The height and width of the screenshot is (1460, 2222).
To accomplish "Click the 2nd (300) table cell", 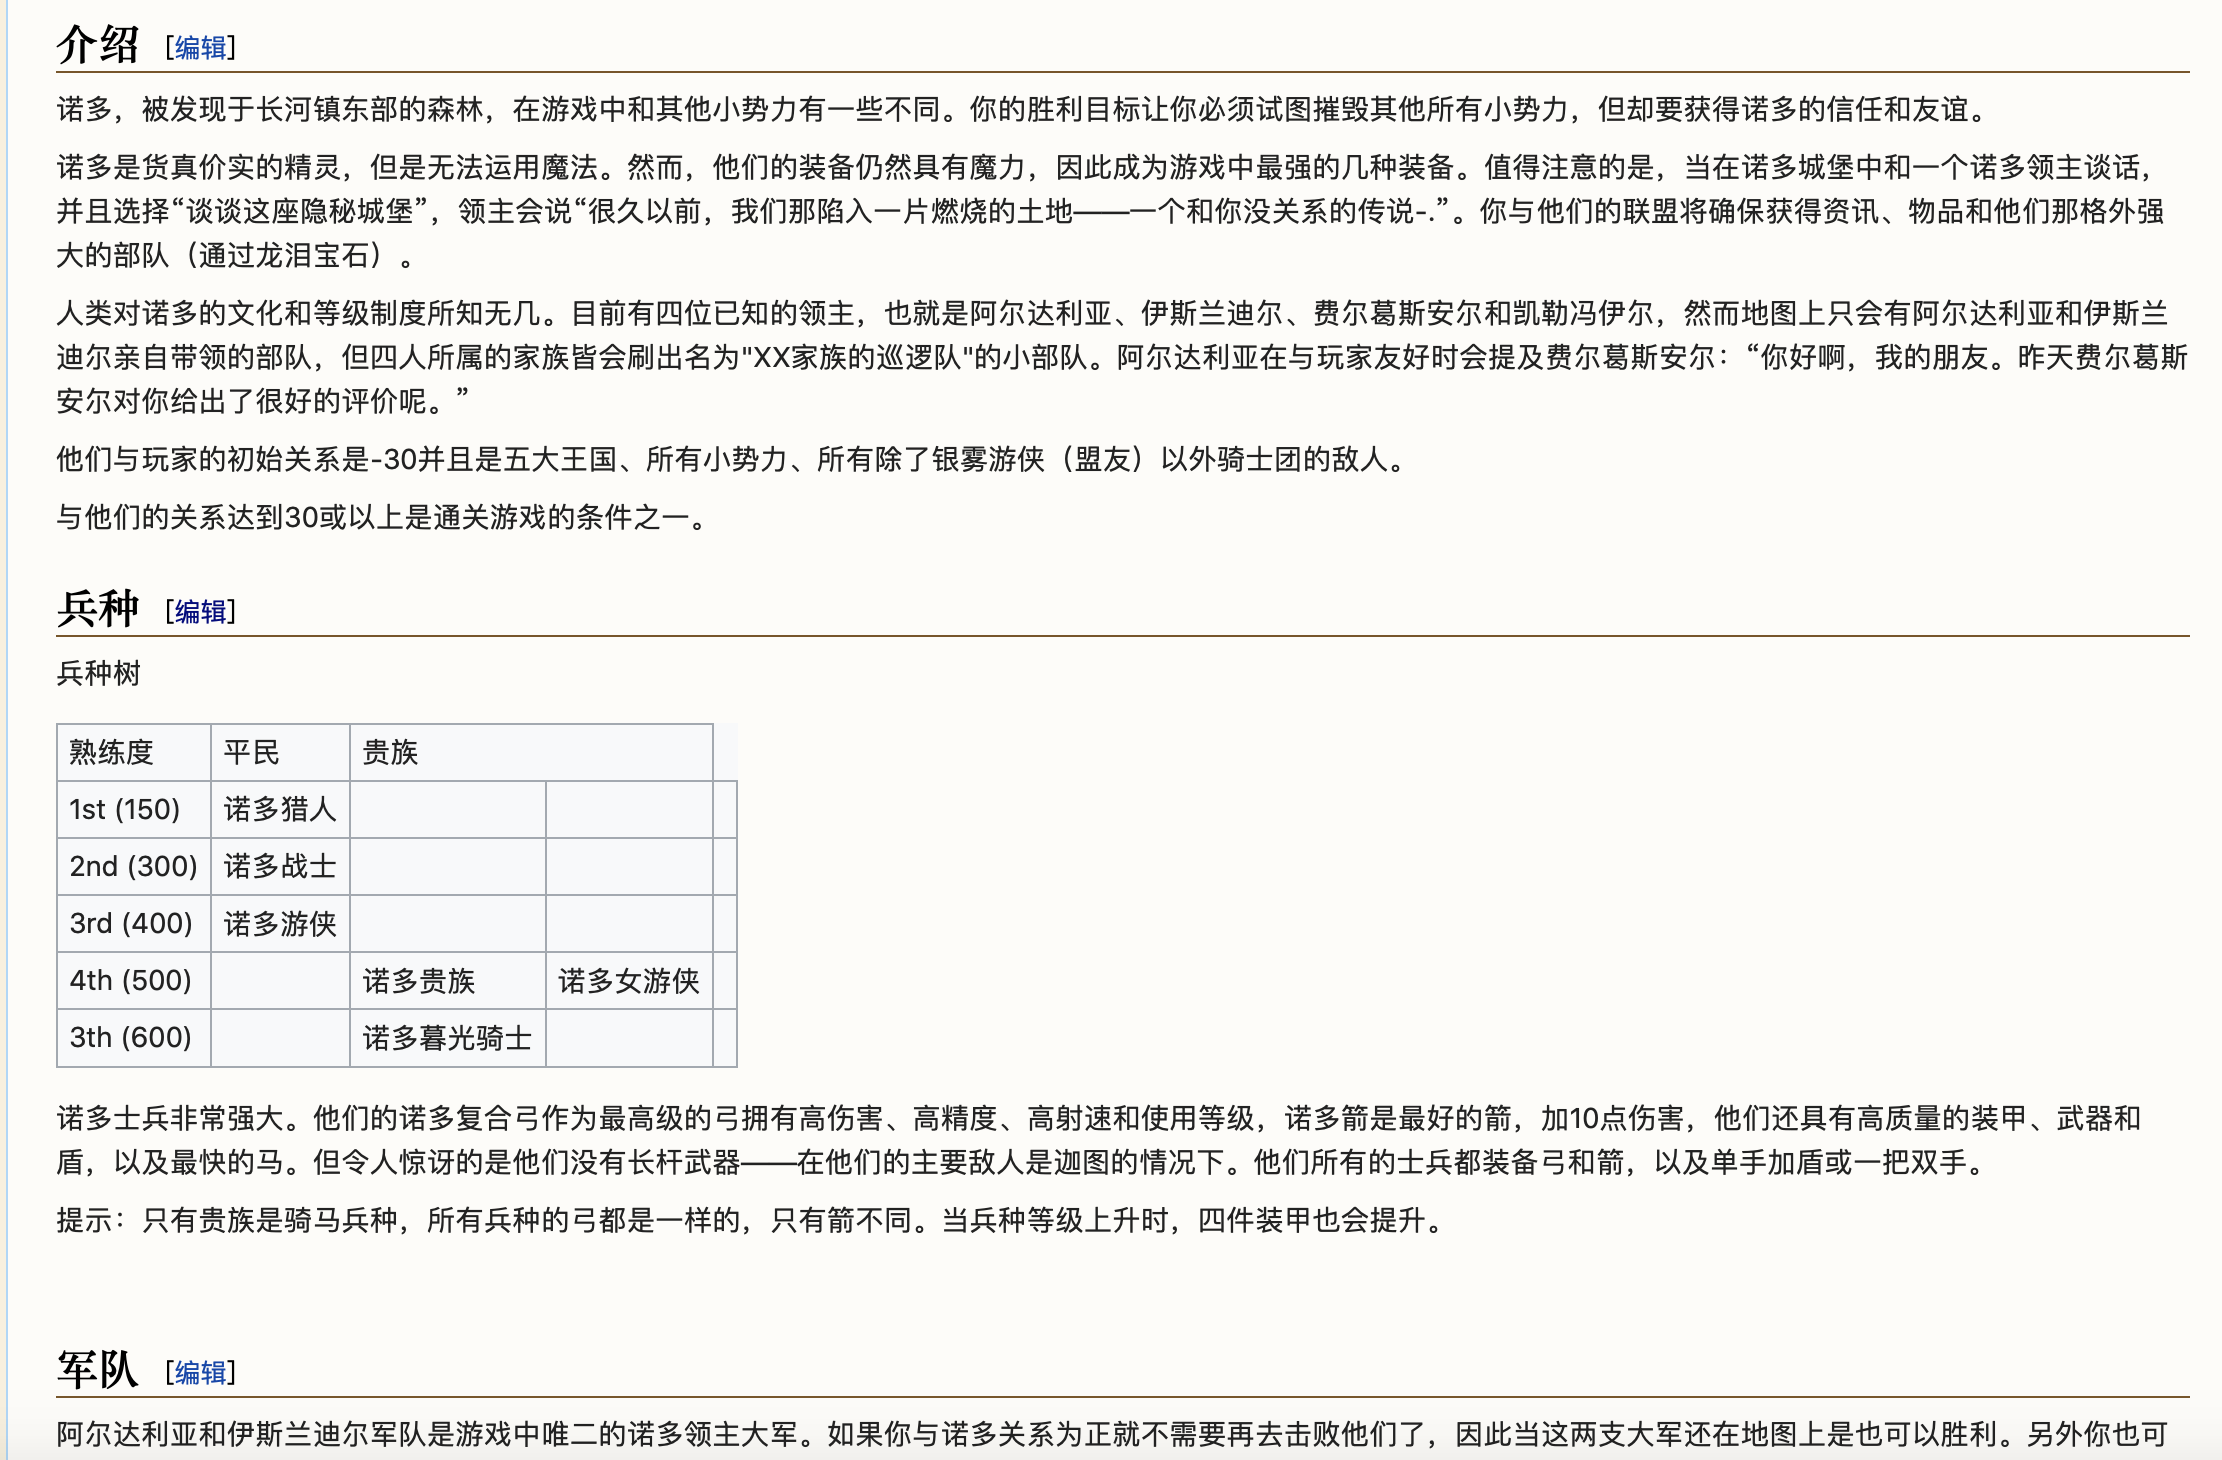I will coord(134,866).
